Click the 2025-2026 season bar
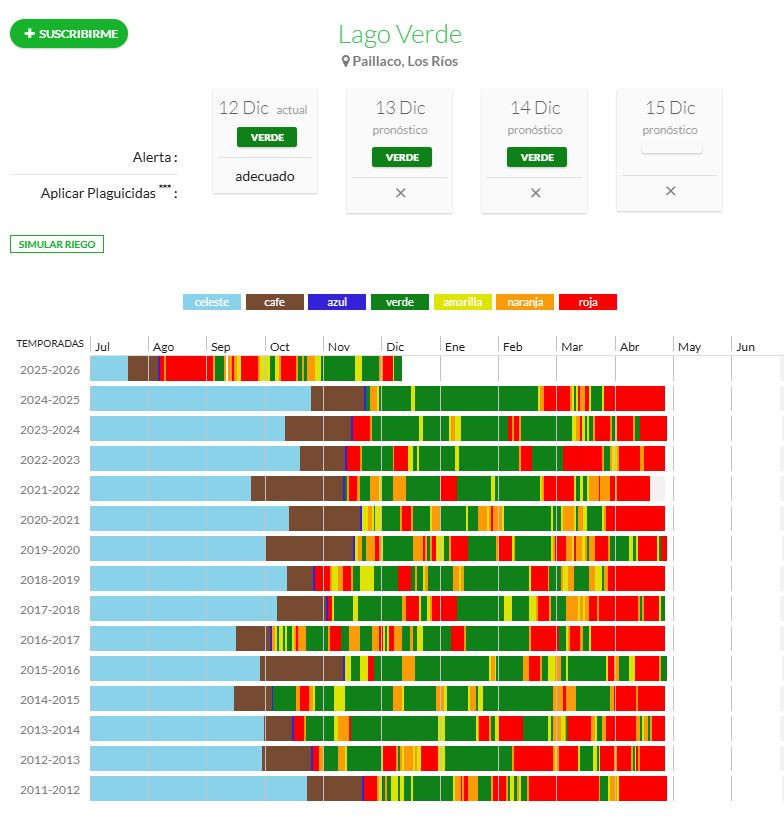 tap(245, 369)
